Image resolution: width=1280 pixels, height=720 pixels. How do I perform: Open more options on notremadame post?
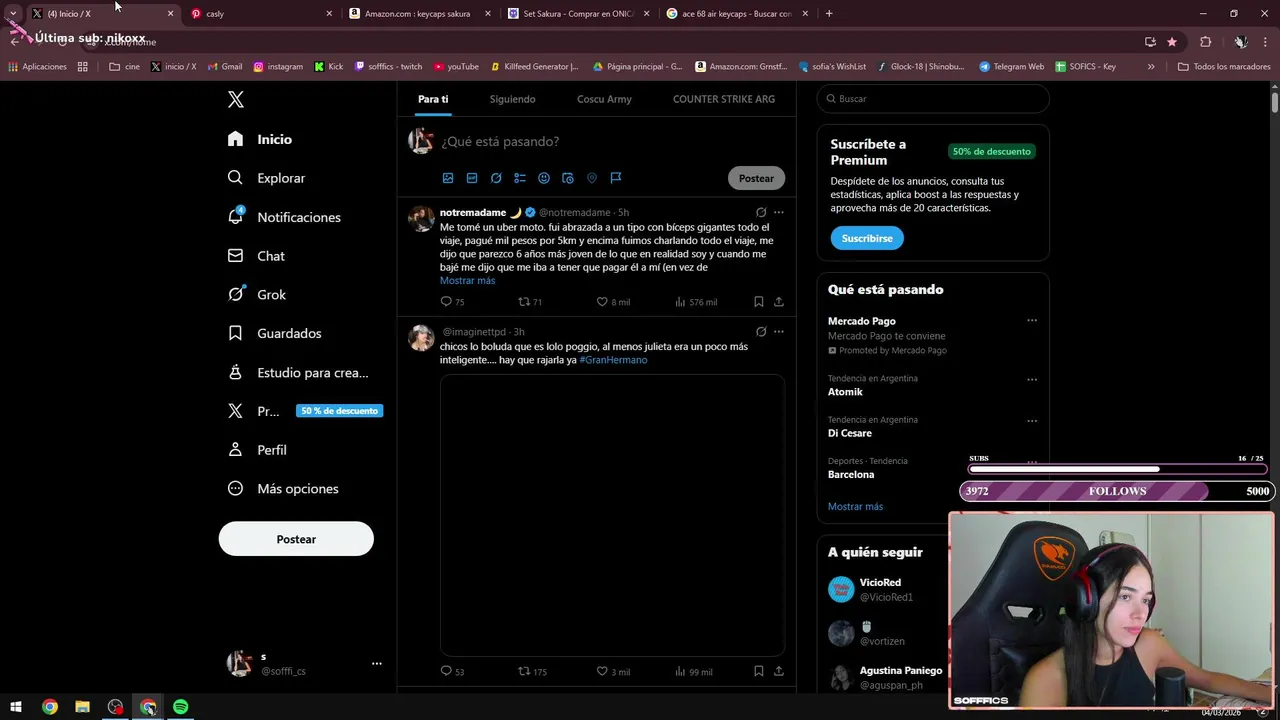point(779,212)
